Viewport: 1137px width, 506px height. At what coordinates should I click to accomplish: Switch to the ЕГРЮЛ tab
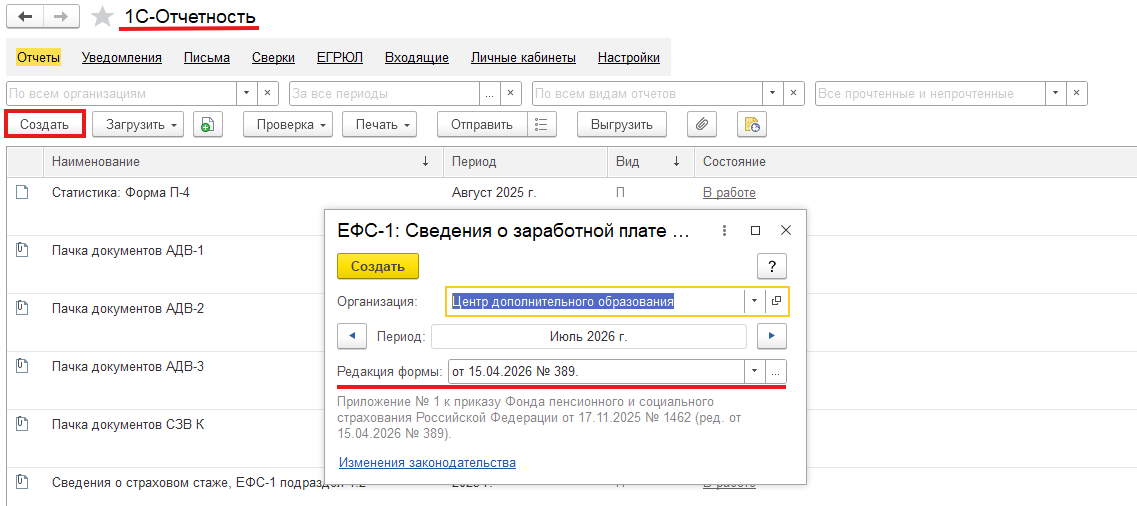pos(340,58)
